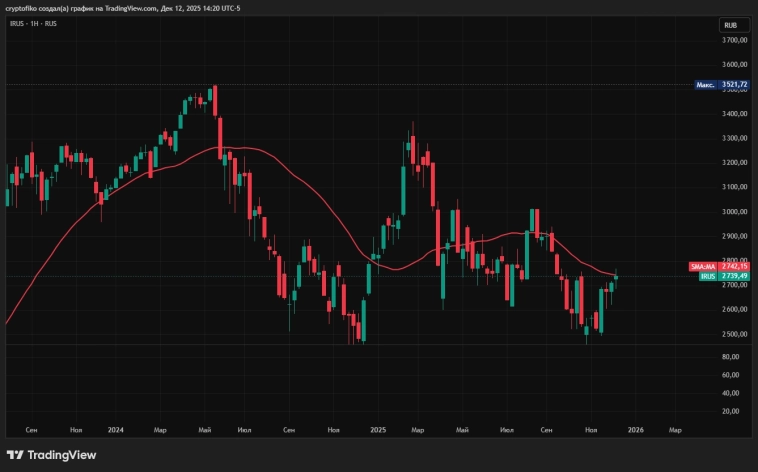Click the 2025 label on time axis
The height and width of the screenshot is (472, 758).
point(378,430)
